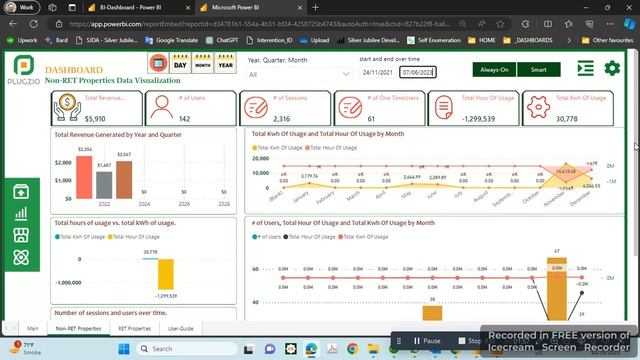Open a new browser tab

[316, 7]
